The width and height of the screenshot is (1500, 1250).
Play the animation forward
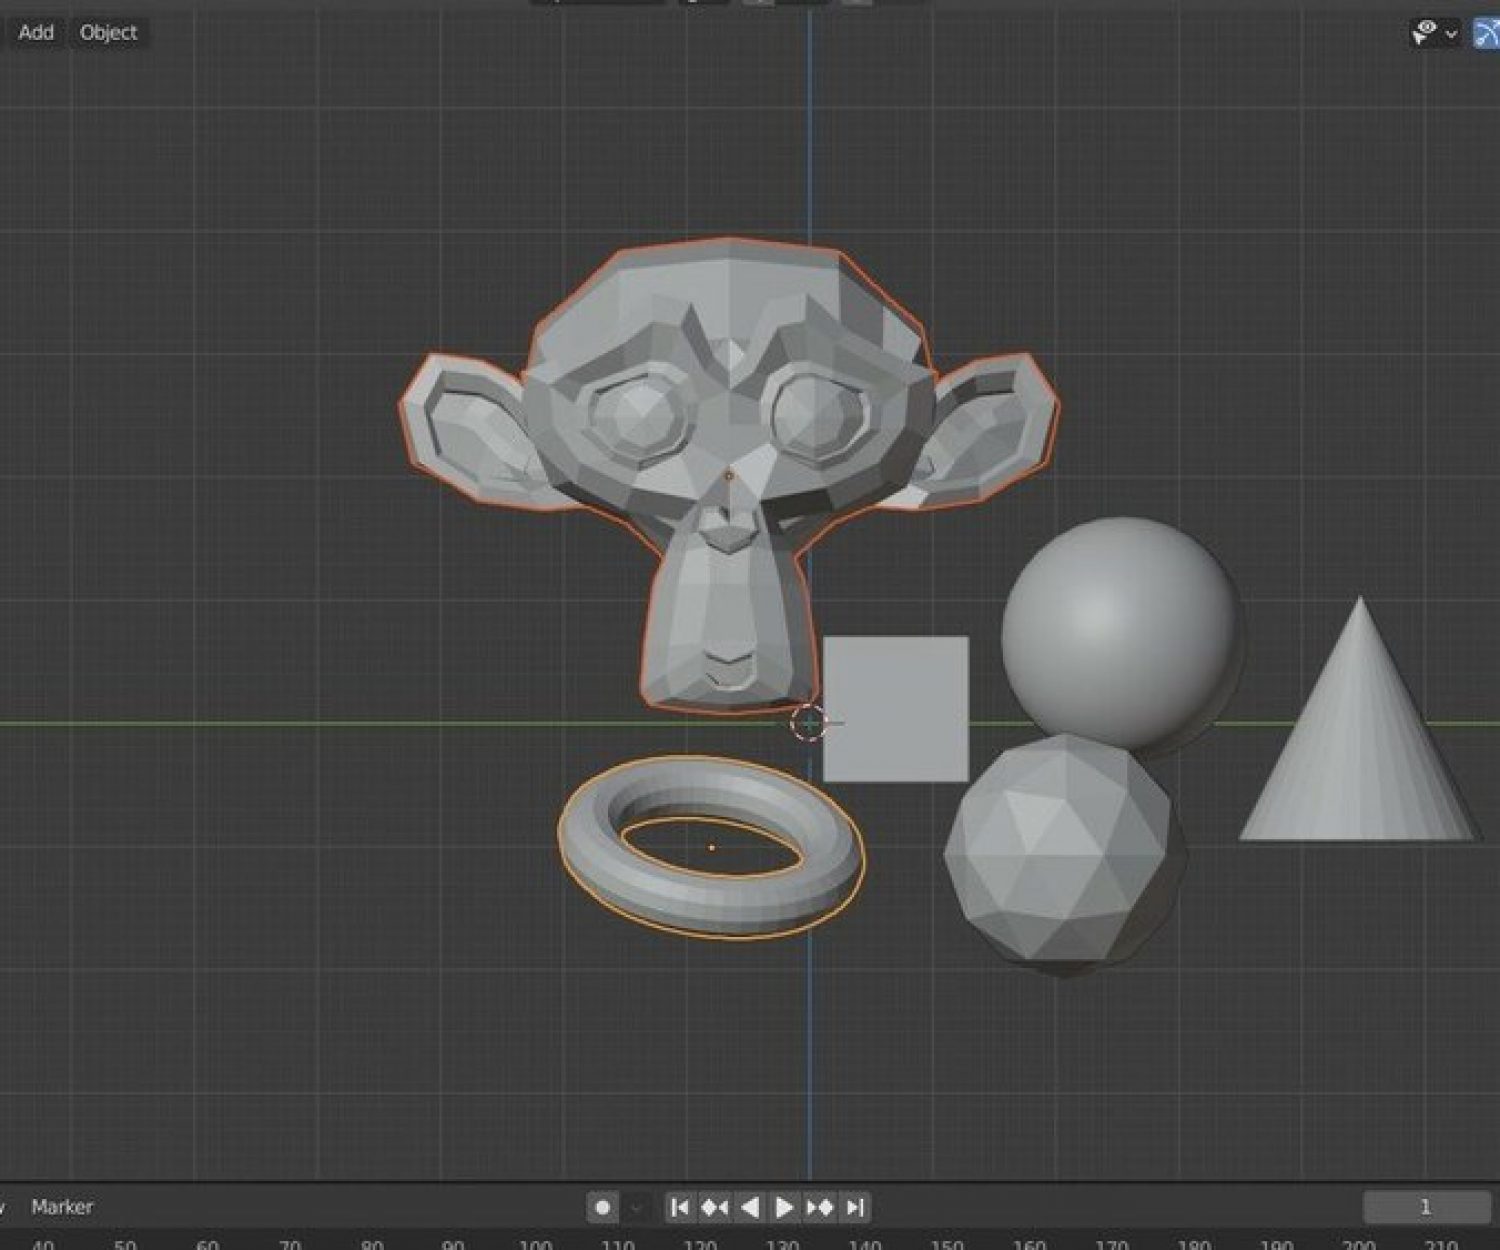pos(785,1207)
